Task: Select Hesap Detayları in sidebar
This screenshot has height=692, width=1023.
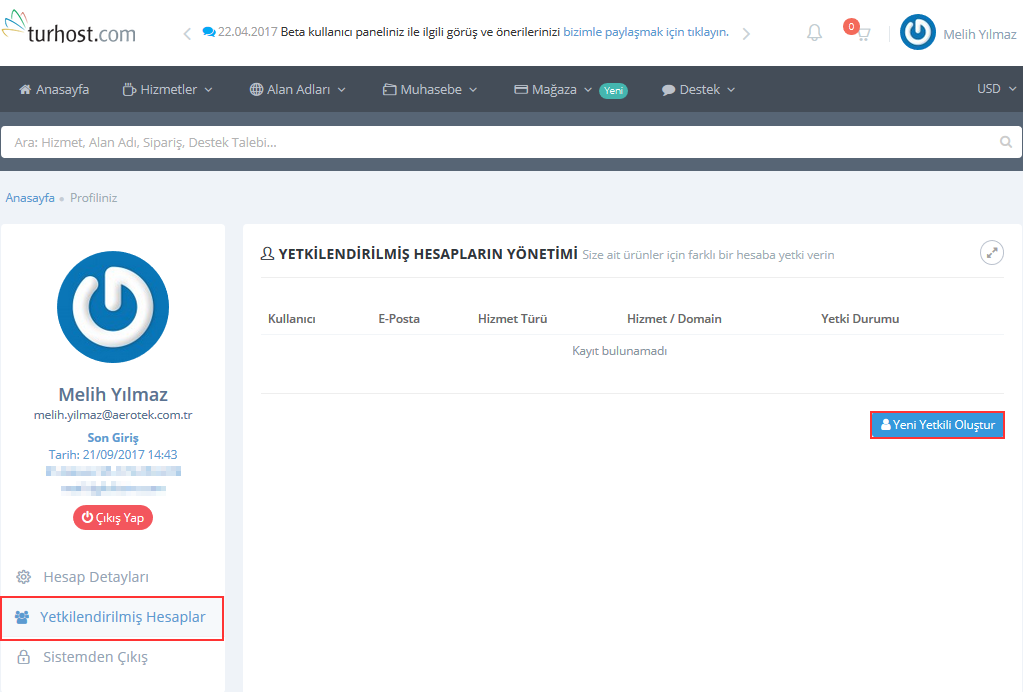Action: [x=95, y=577]
